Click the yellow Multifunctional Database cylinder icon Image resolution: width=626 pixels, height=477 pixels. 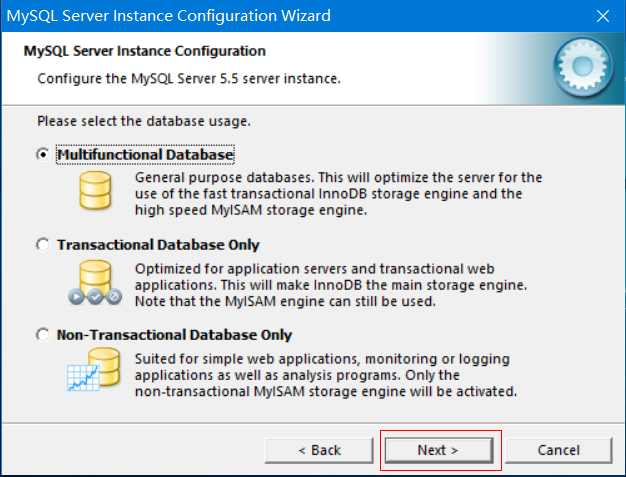tap(95, 190)
